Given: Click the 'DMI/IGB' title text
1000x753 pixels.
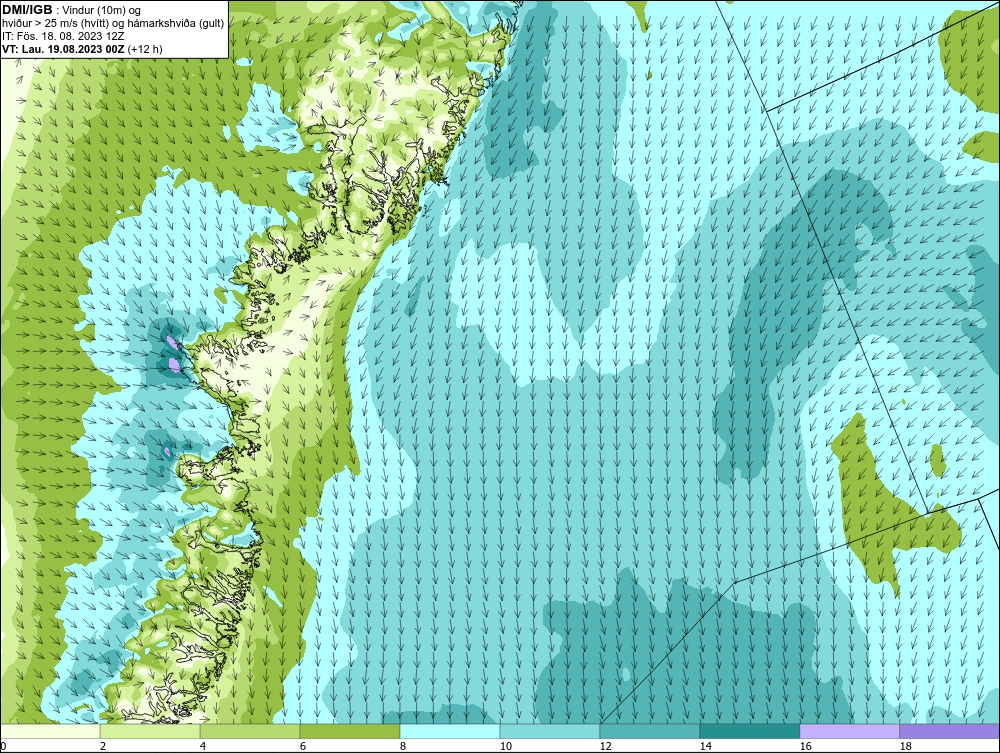Looking at the screenshot, I should (x=27, y=10).
